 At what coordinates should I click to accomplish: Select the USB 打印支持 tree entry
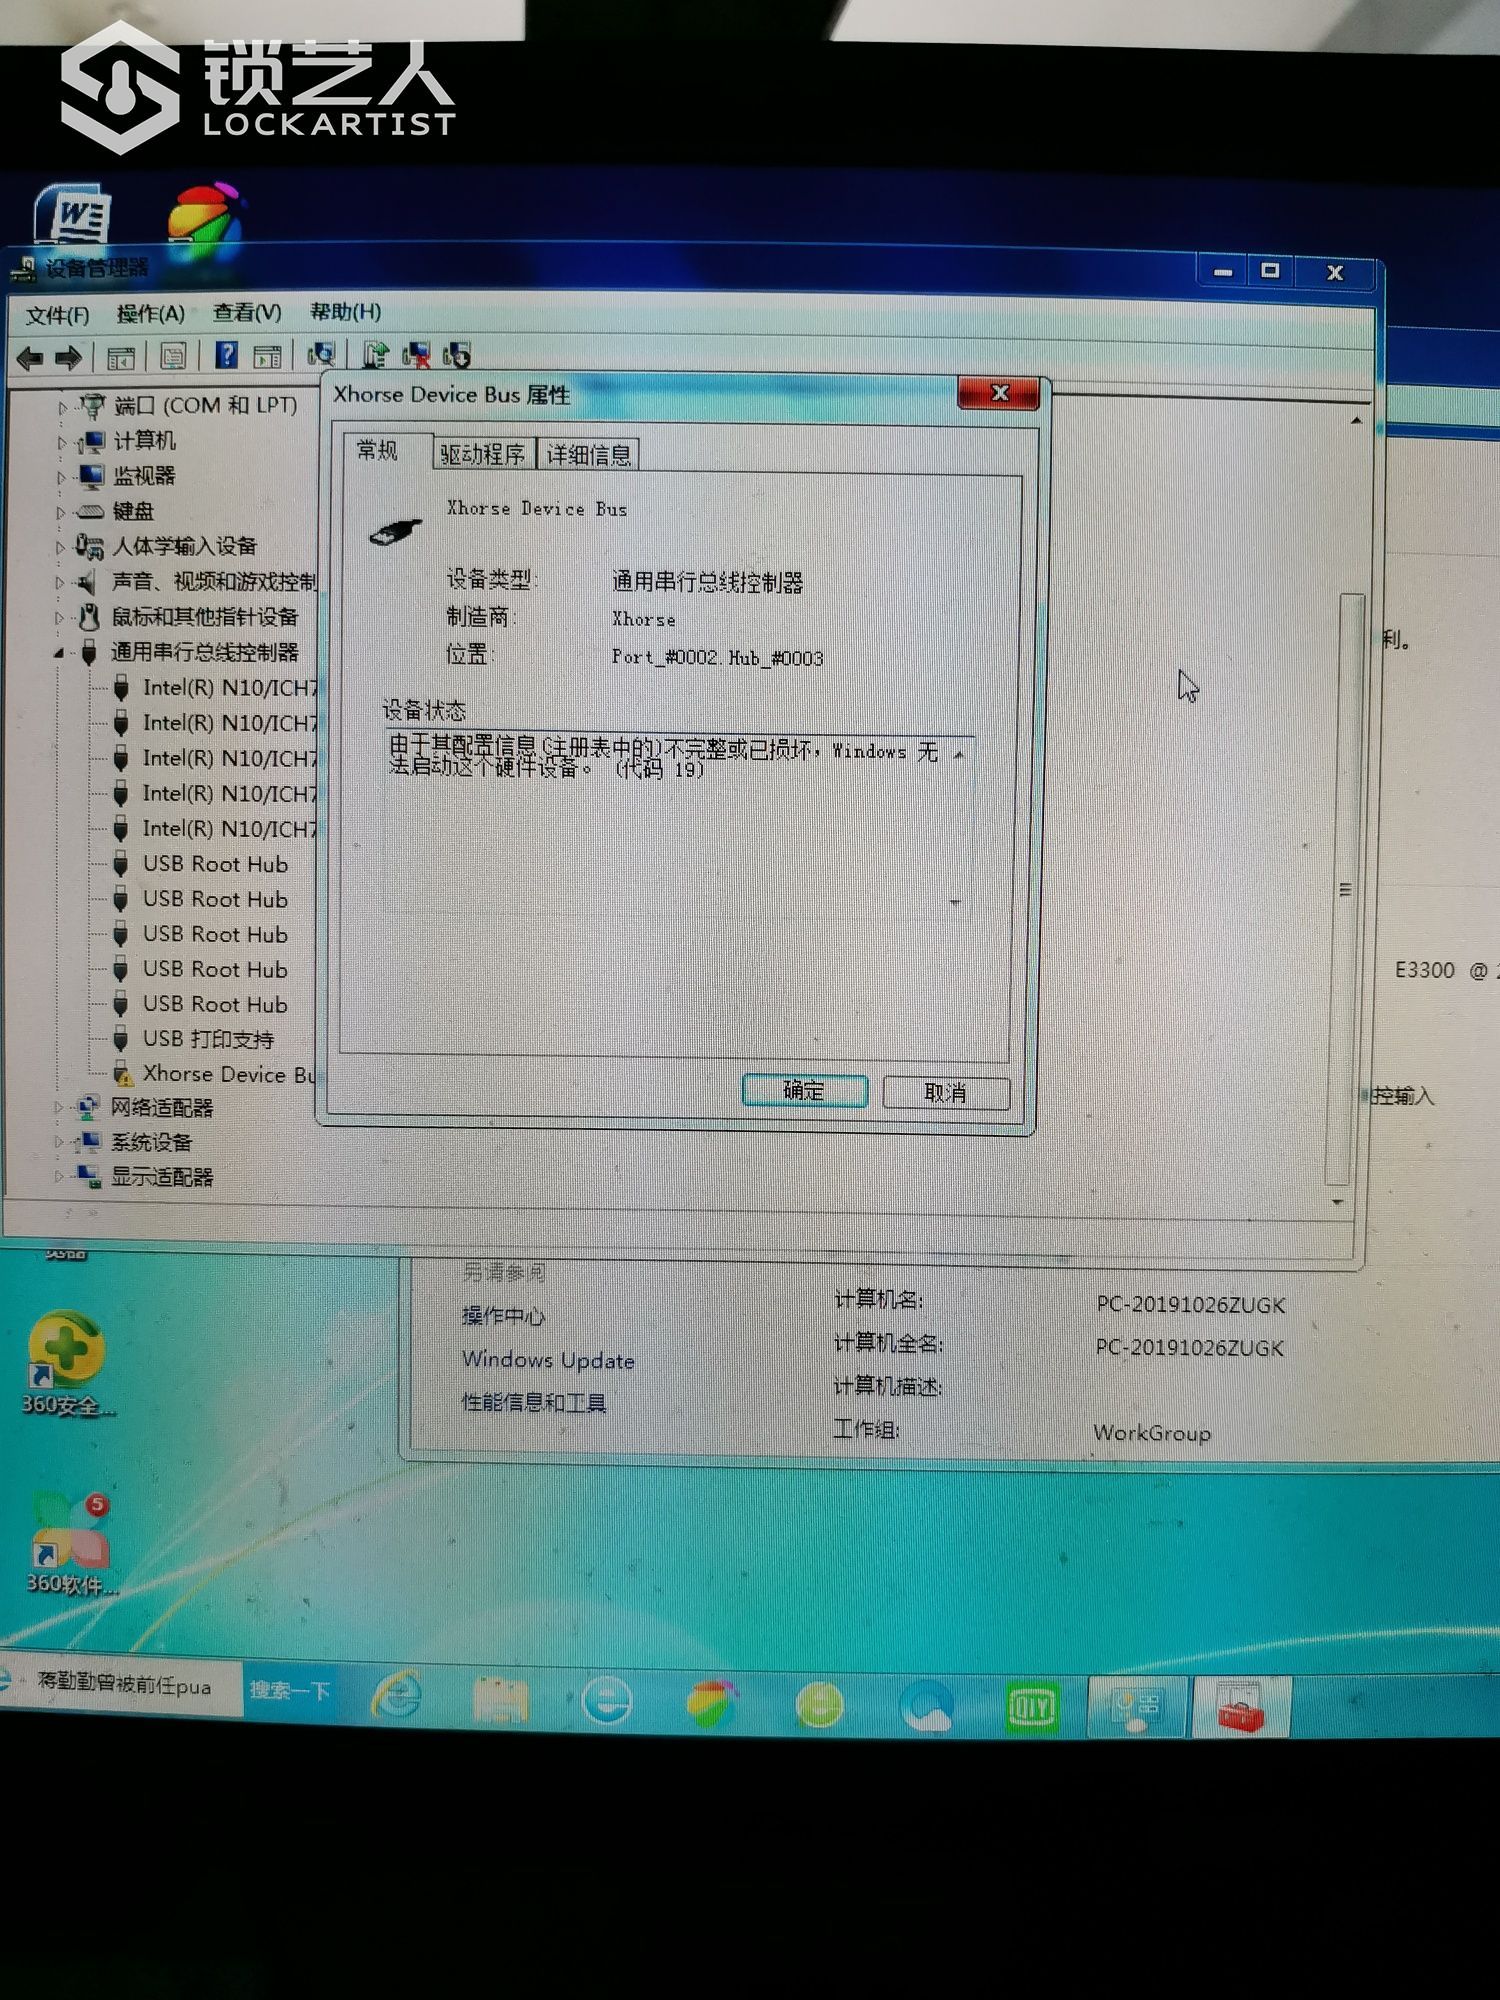(194, 1039)
